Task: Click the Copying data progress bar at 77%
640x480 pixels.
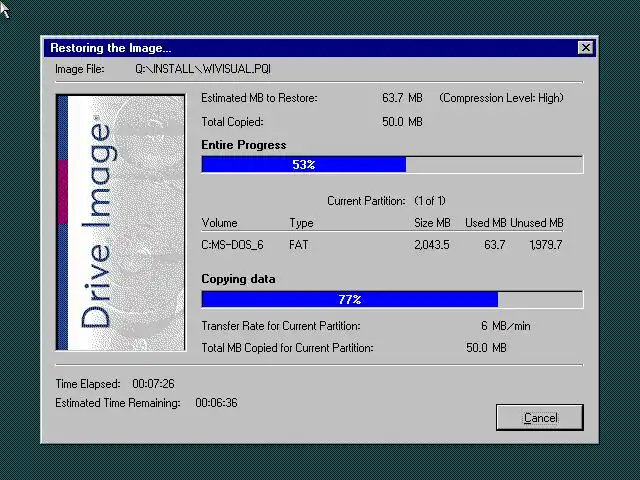Action: 392,300
